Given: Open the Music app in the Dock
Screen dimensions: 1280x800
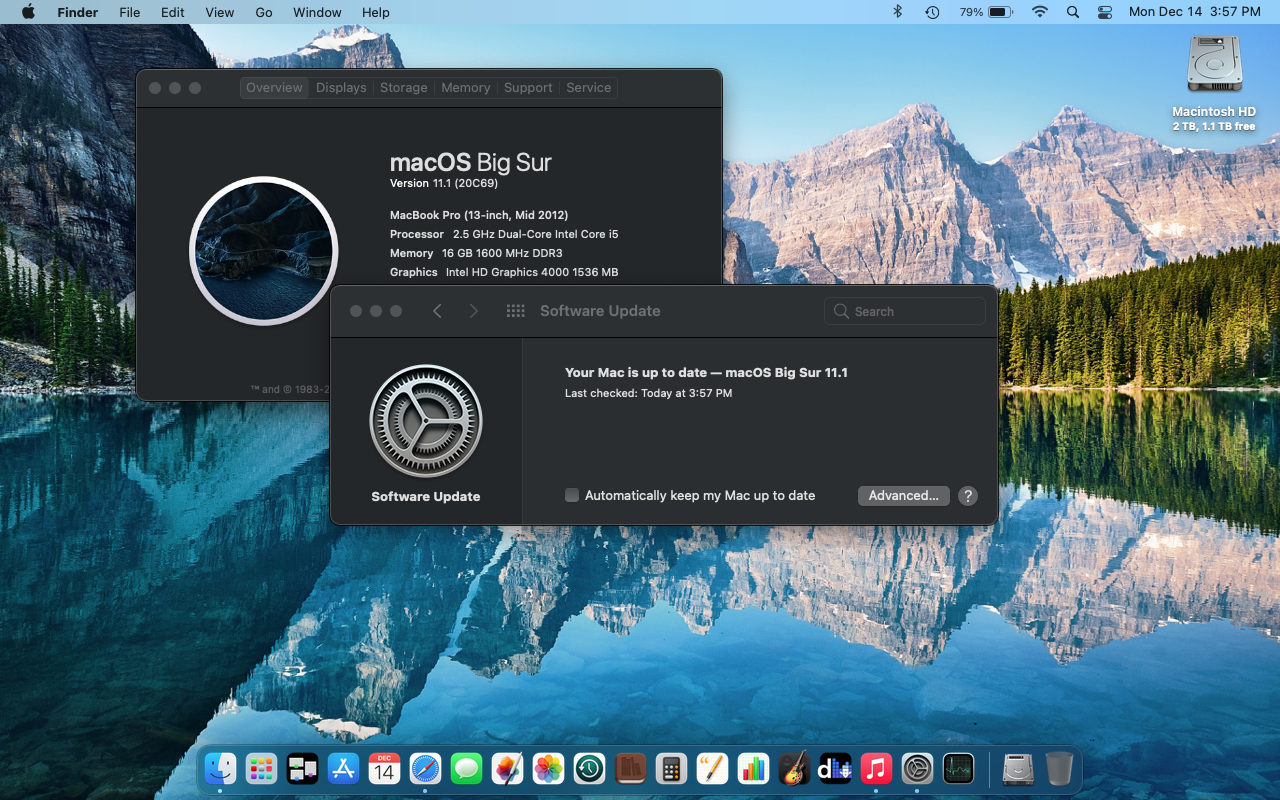Looking at the screenshot, I should (876, 768).
